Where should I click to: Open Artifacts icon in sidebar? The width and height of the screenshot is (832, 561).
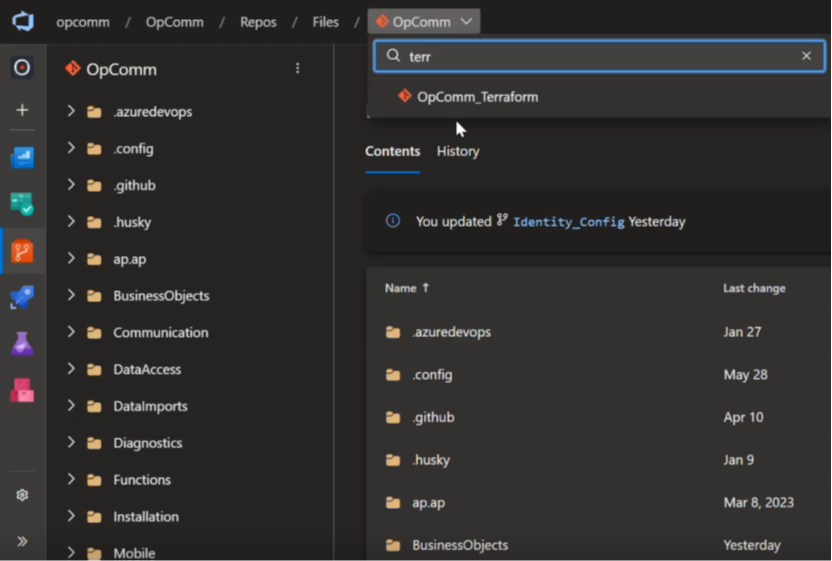22,390
